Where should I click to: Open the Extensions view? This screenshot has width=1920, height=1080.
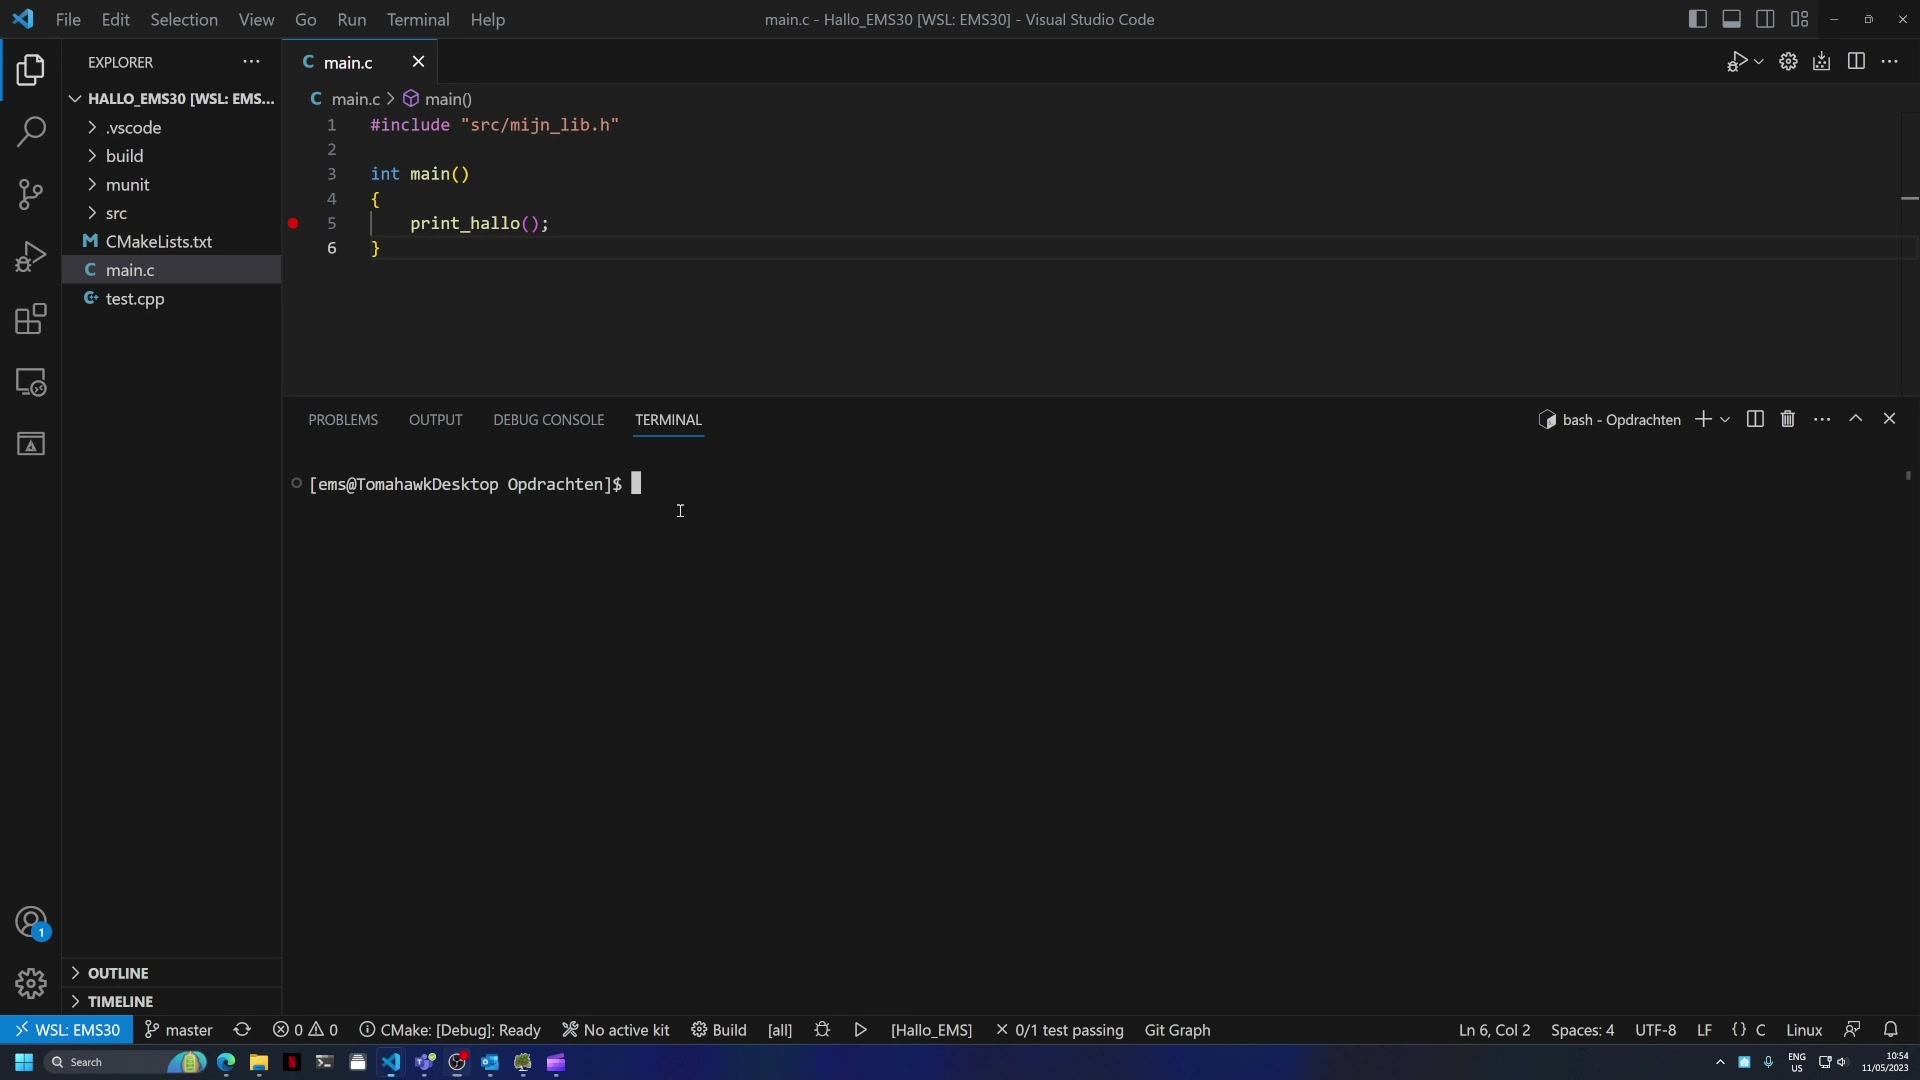coord(31,320)
